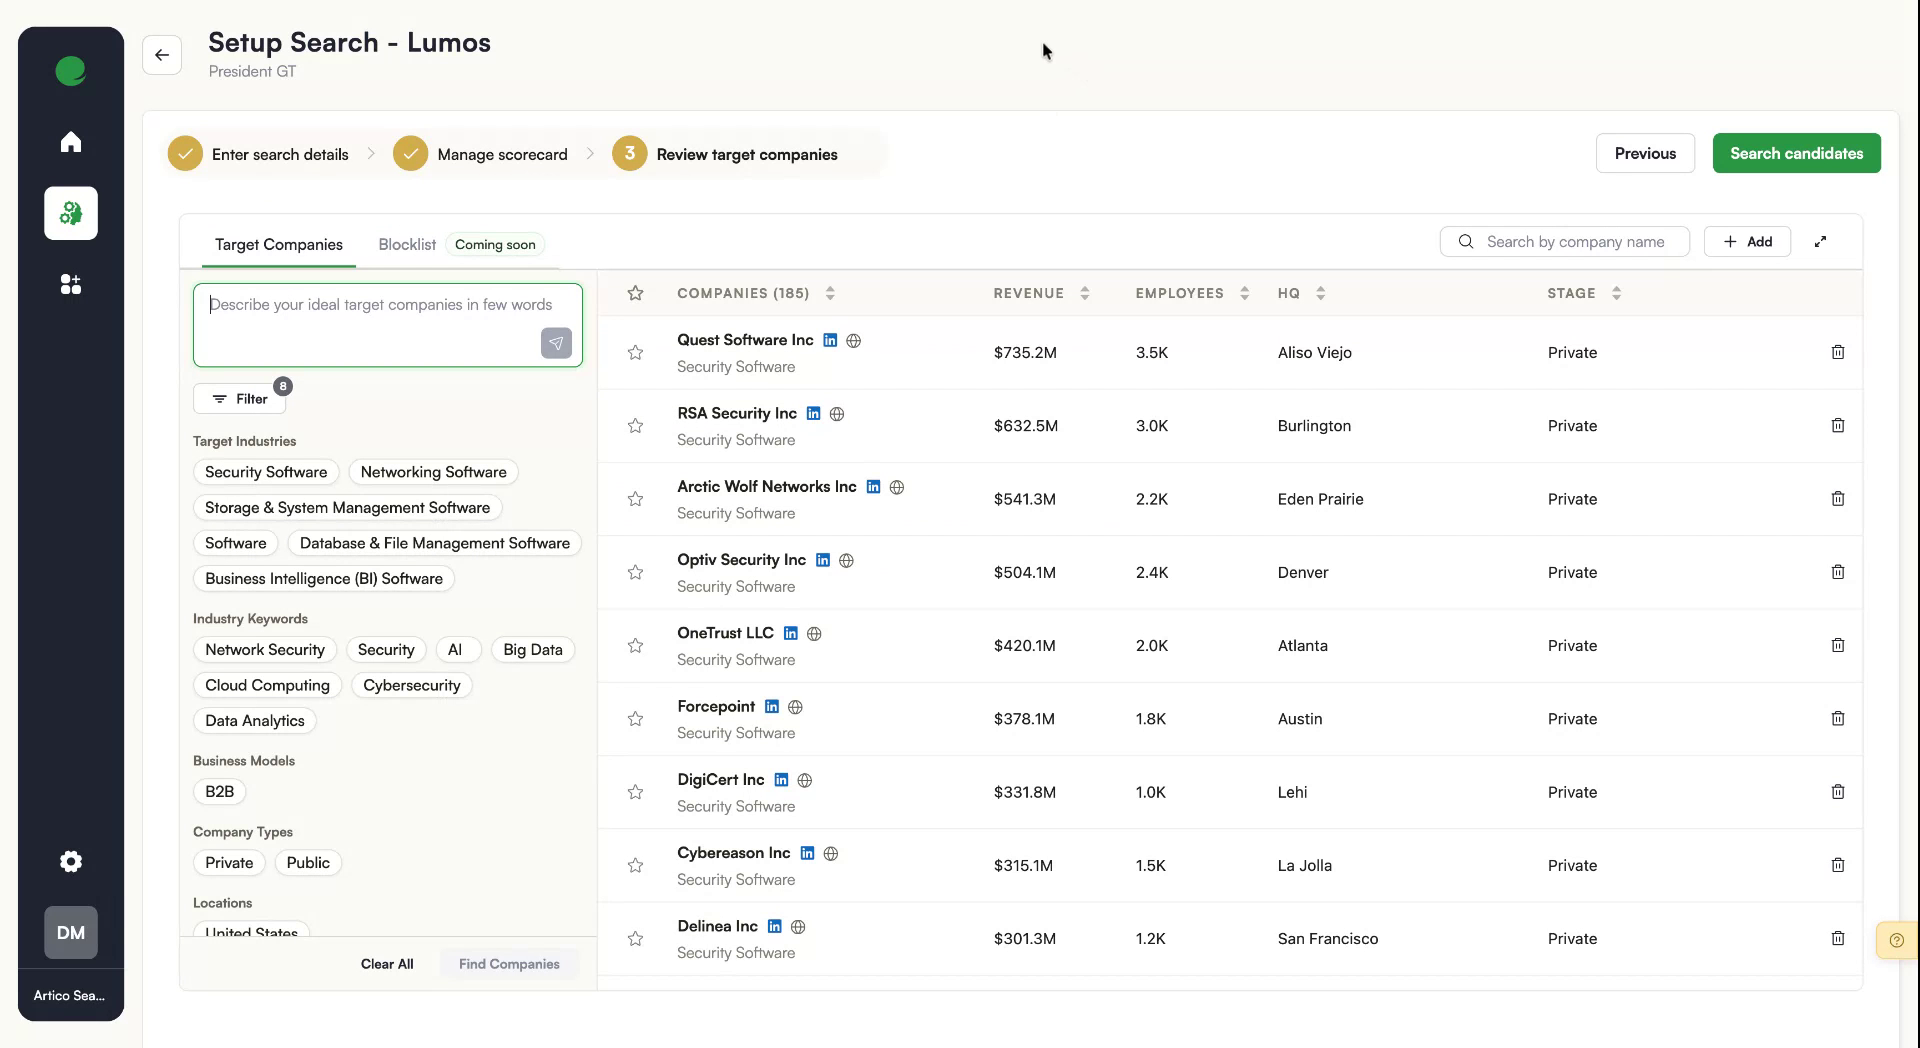The image size is (1920, 1048).
Task: Switch to the Blocklist tab
Action: tap(406, 243)
